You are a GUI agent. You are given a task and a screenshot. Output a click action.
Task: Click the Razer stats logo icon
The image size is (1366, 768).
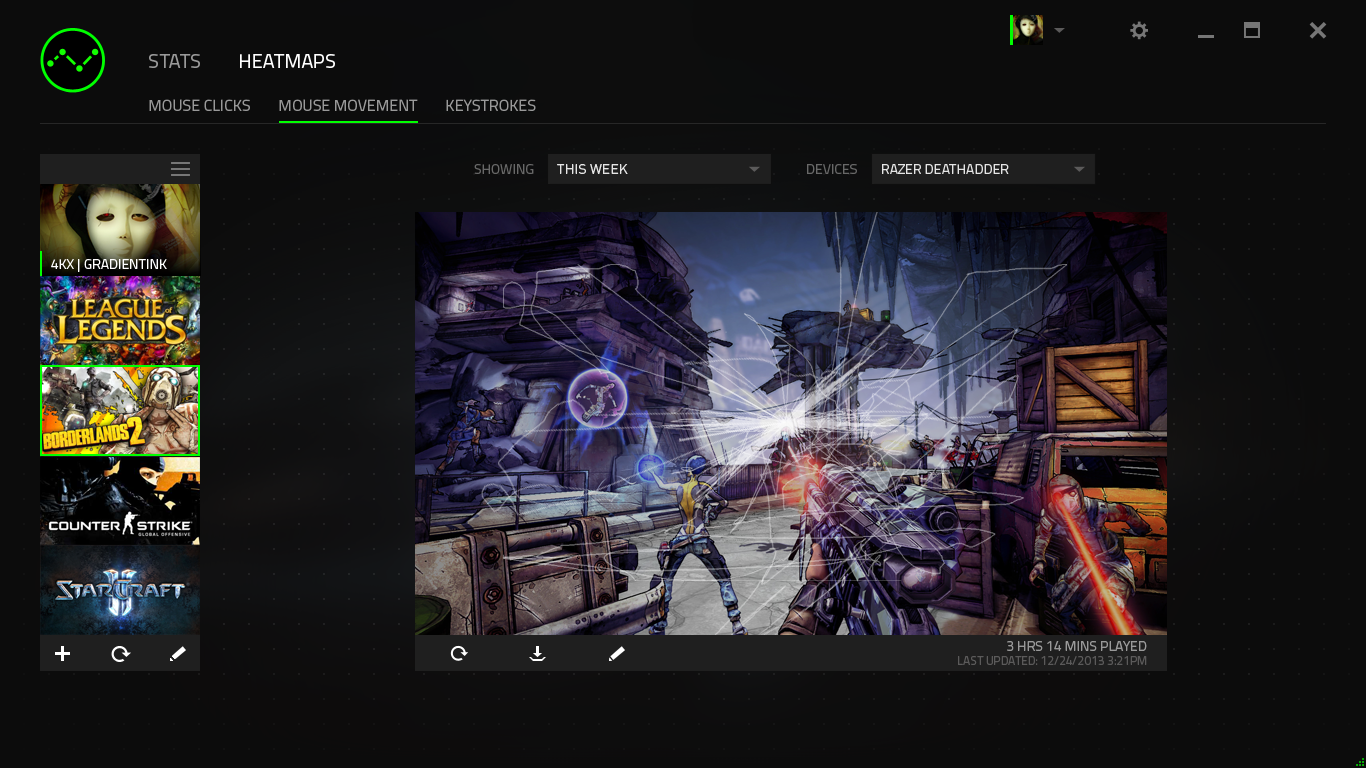pos(73,60)
